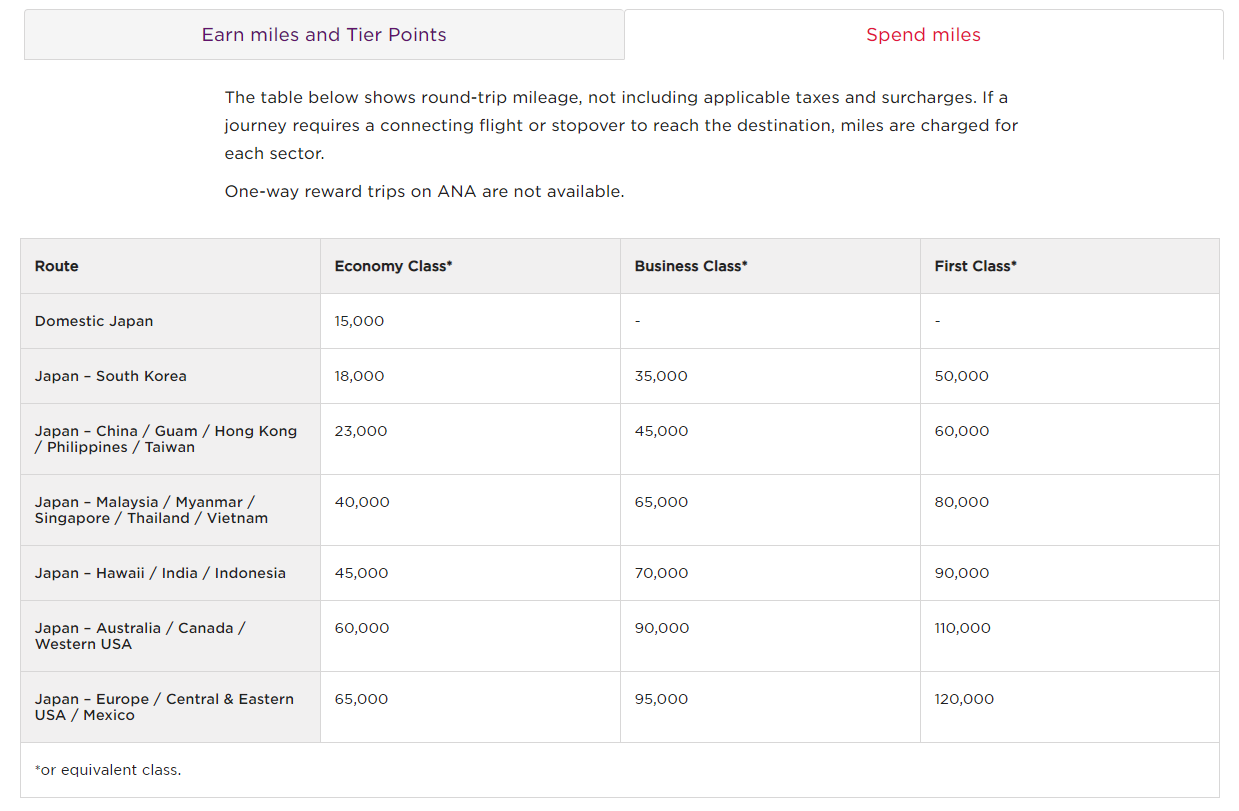Select the Japan – Australia / Canada route cell
The image size is (1239, 811).
pos(140,636)
